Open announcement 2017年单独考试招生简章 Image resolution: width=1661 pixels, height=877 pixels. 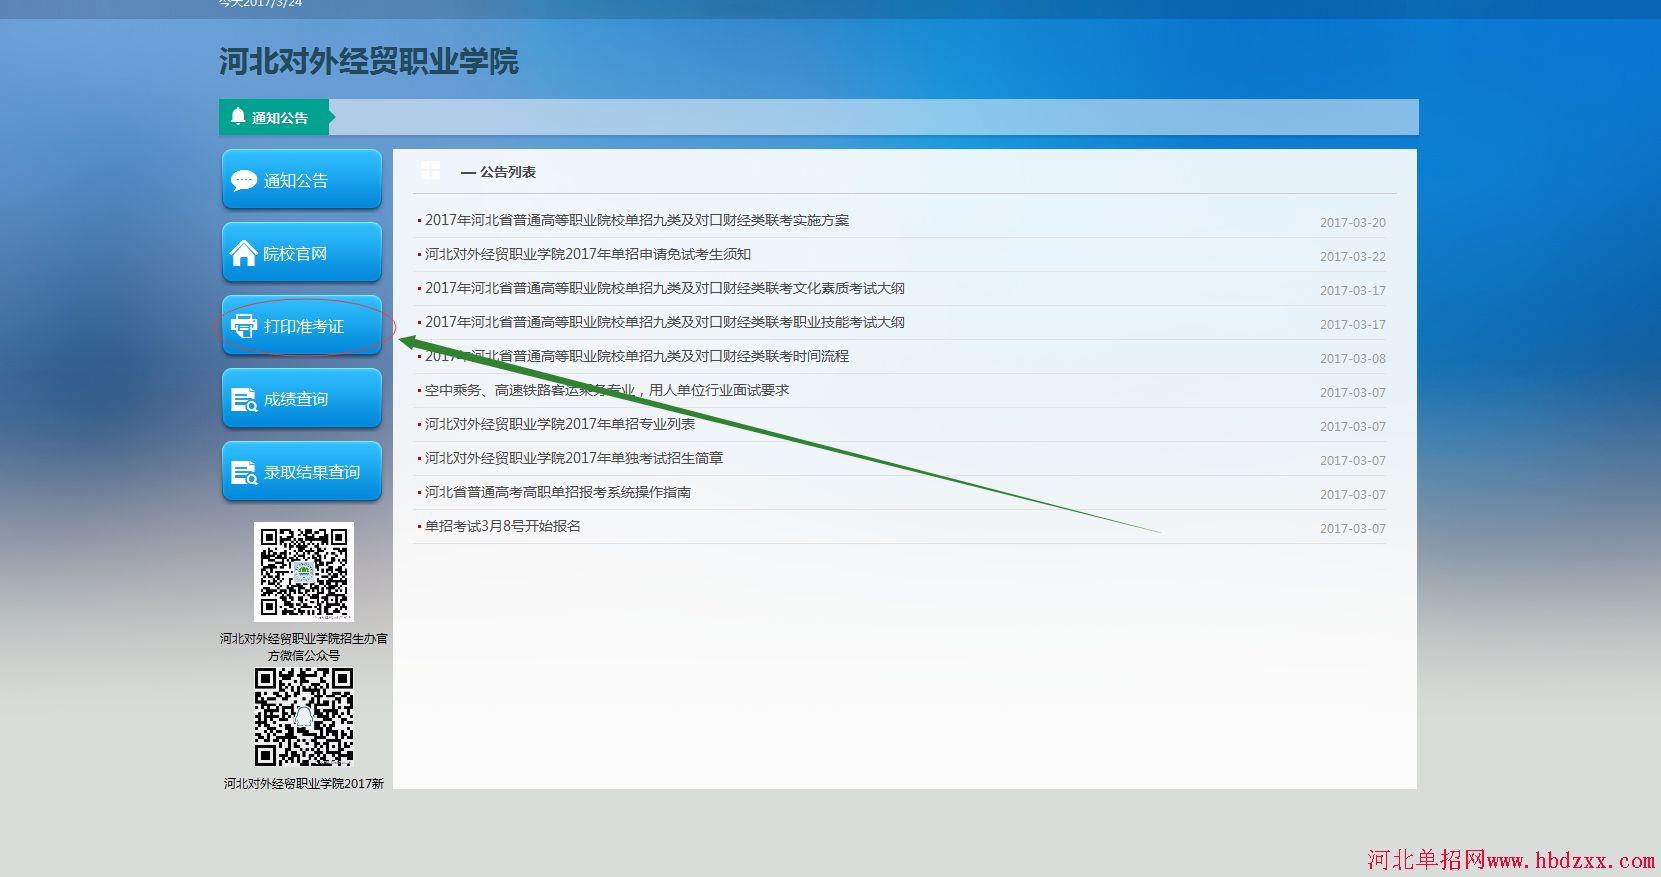(574, 458)
